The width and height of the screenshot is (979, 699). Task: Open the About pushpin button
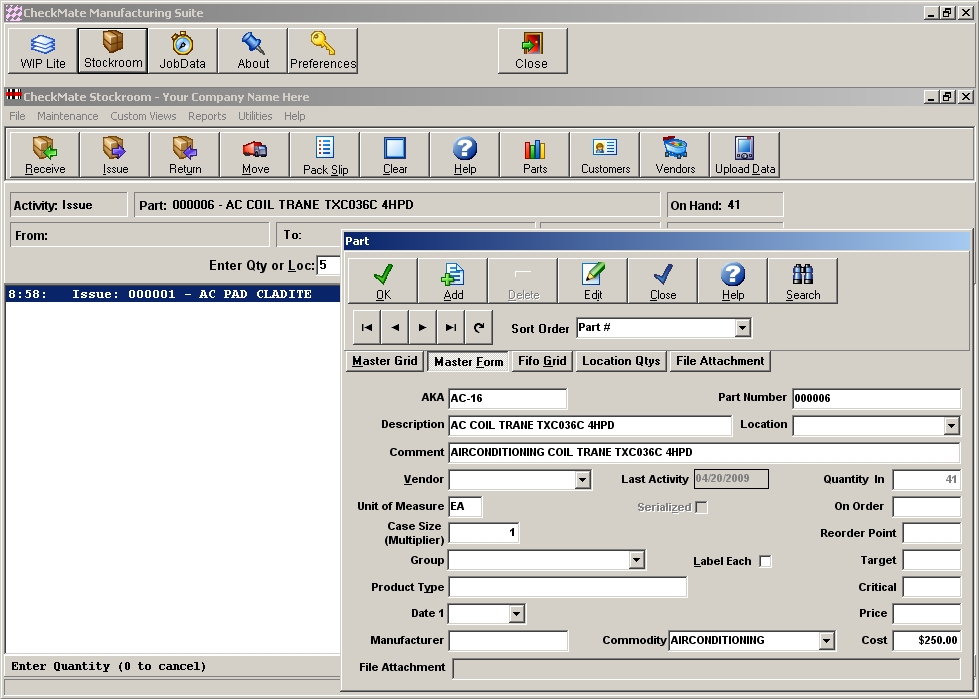coord(253,51)
